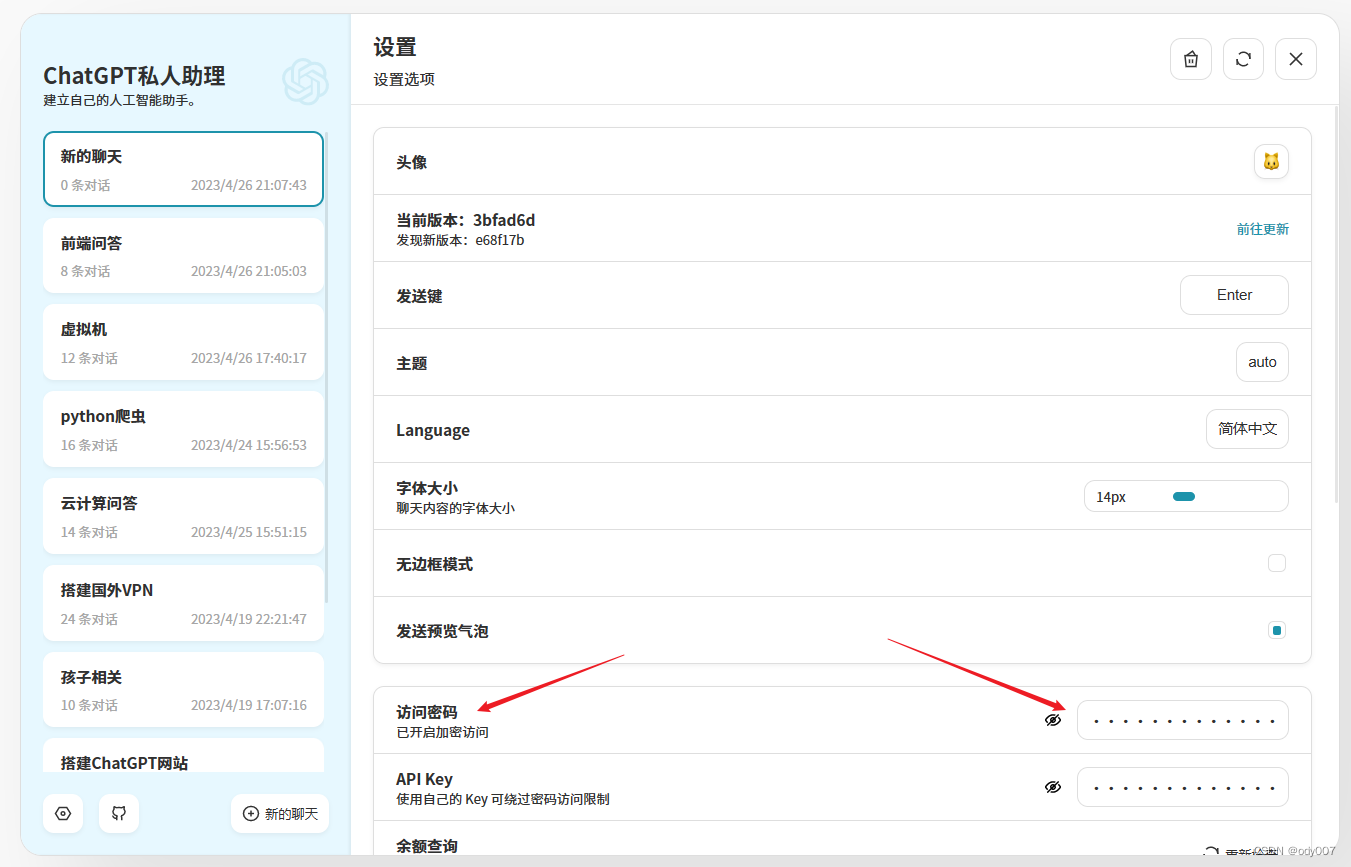Image resolution: width=1351 pixels, height=867 pixels.
Task: Click the 发现新版本：e68f17b text
Action: 460,240
